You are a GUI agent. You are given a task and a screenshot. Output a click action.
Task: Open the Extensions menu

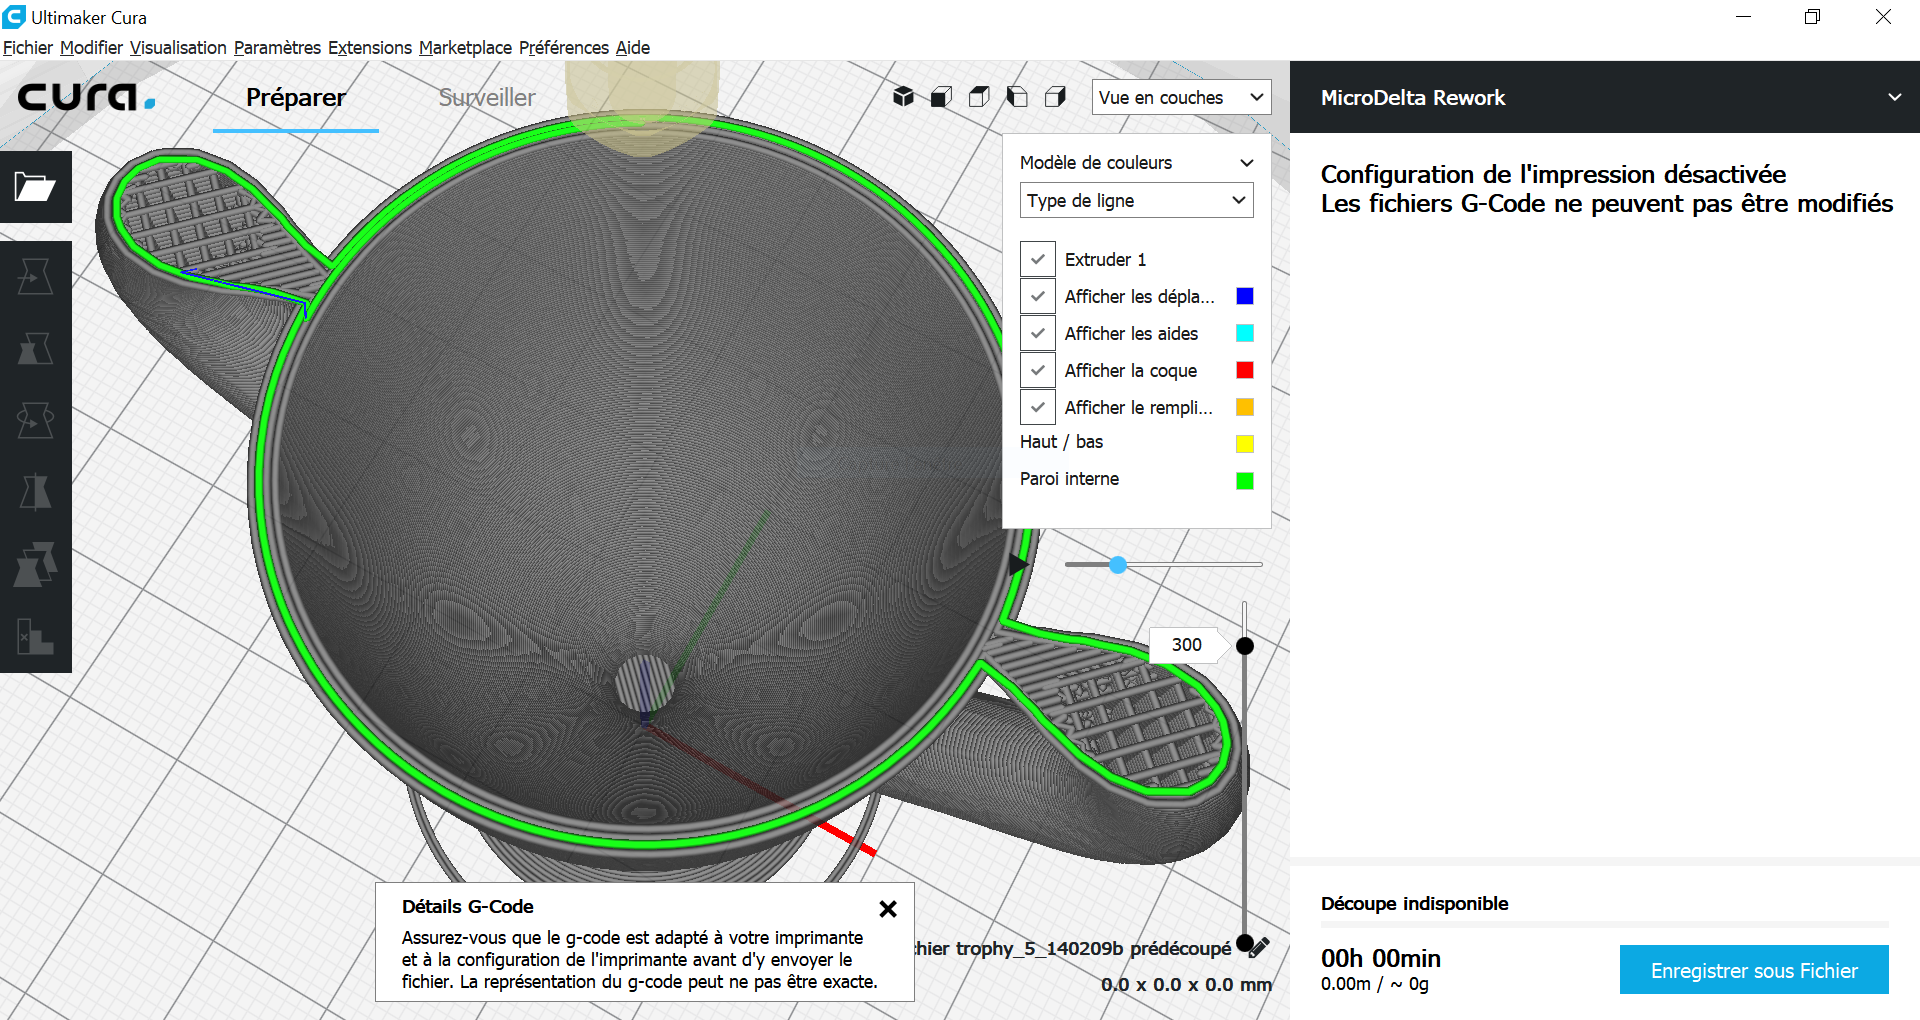370,47
